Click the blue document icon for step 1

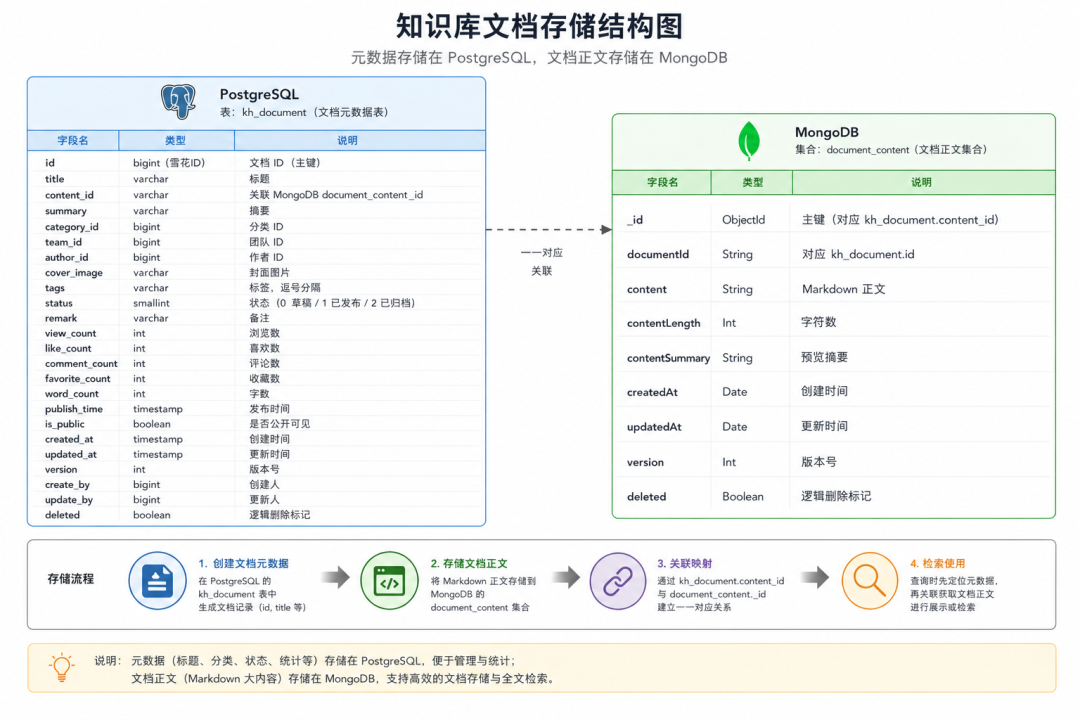click(x=157, y=581)
